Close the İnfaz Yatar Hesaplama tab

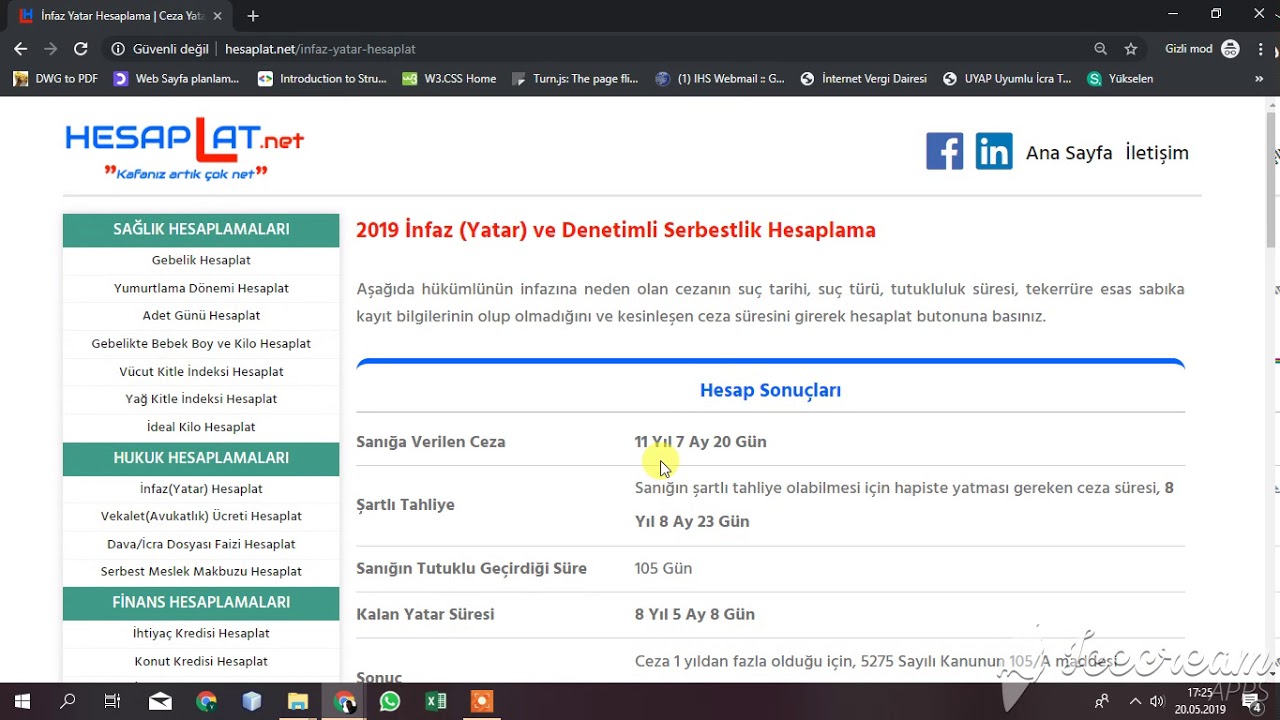218,16
